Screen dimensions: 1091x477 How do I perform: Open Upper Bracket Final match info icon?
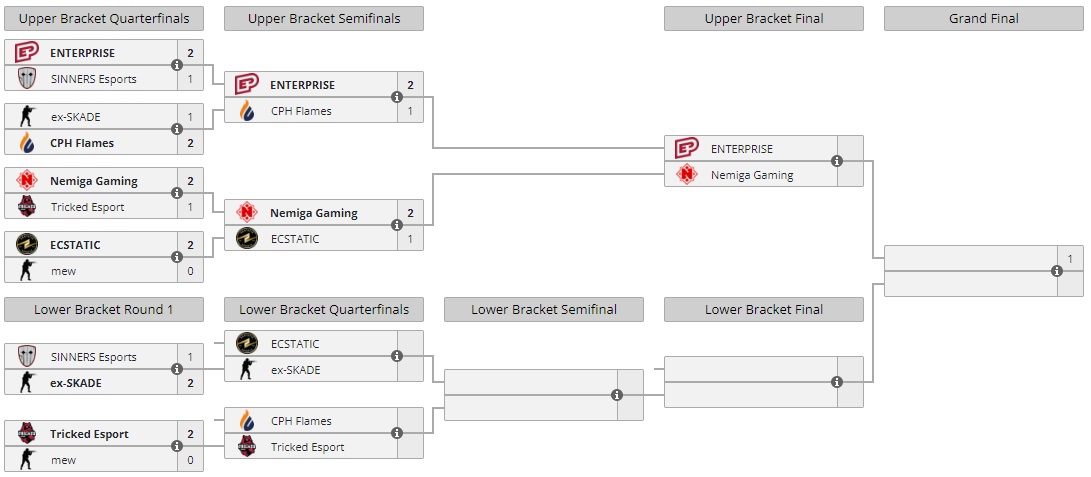click(837, 161)
